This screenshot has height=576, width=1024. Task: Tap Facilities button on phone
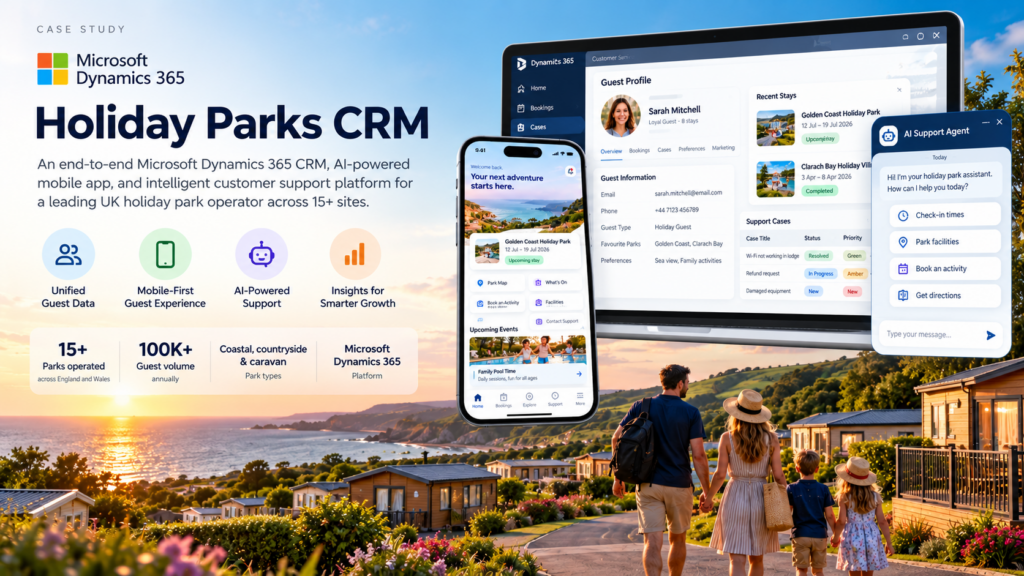point(556,302)
